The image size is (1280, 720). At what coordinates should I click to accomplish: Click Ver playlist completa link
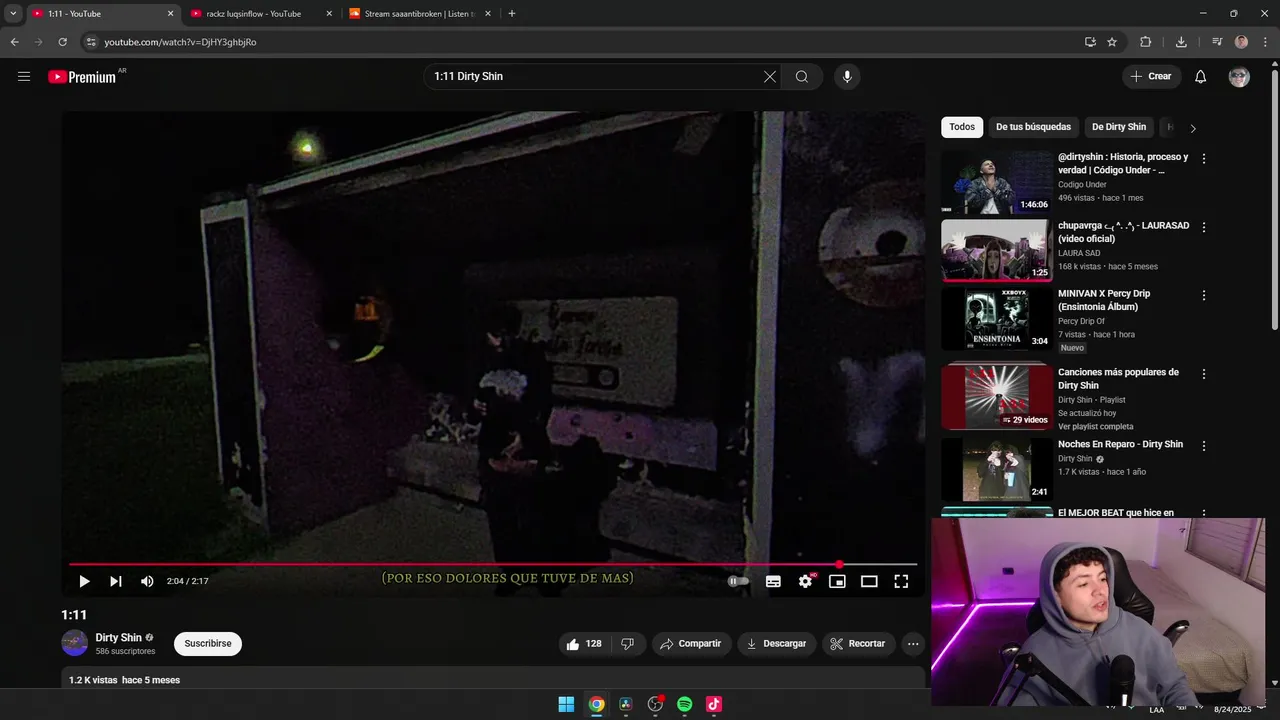[x=1096, y=426]
